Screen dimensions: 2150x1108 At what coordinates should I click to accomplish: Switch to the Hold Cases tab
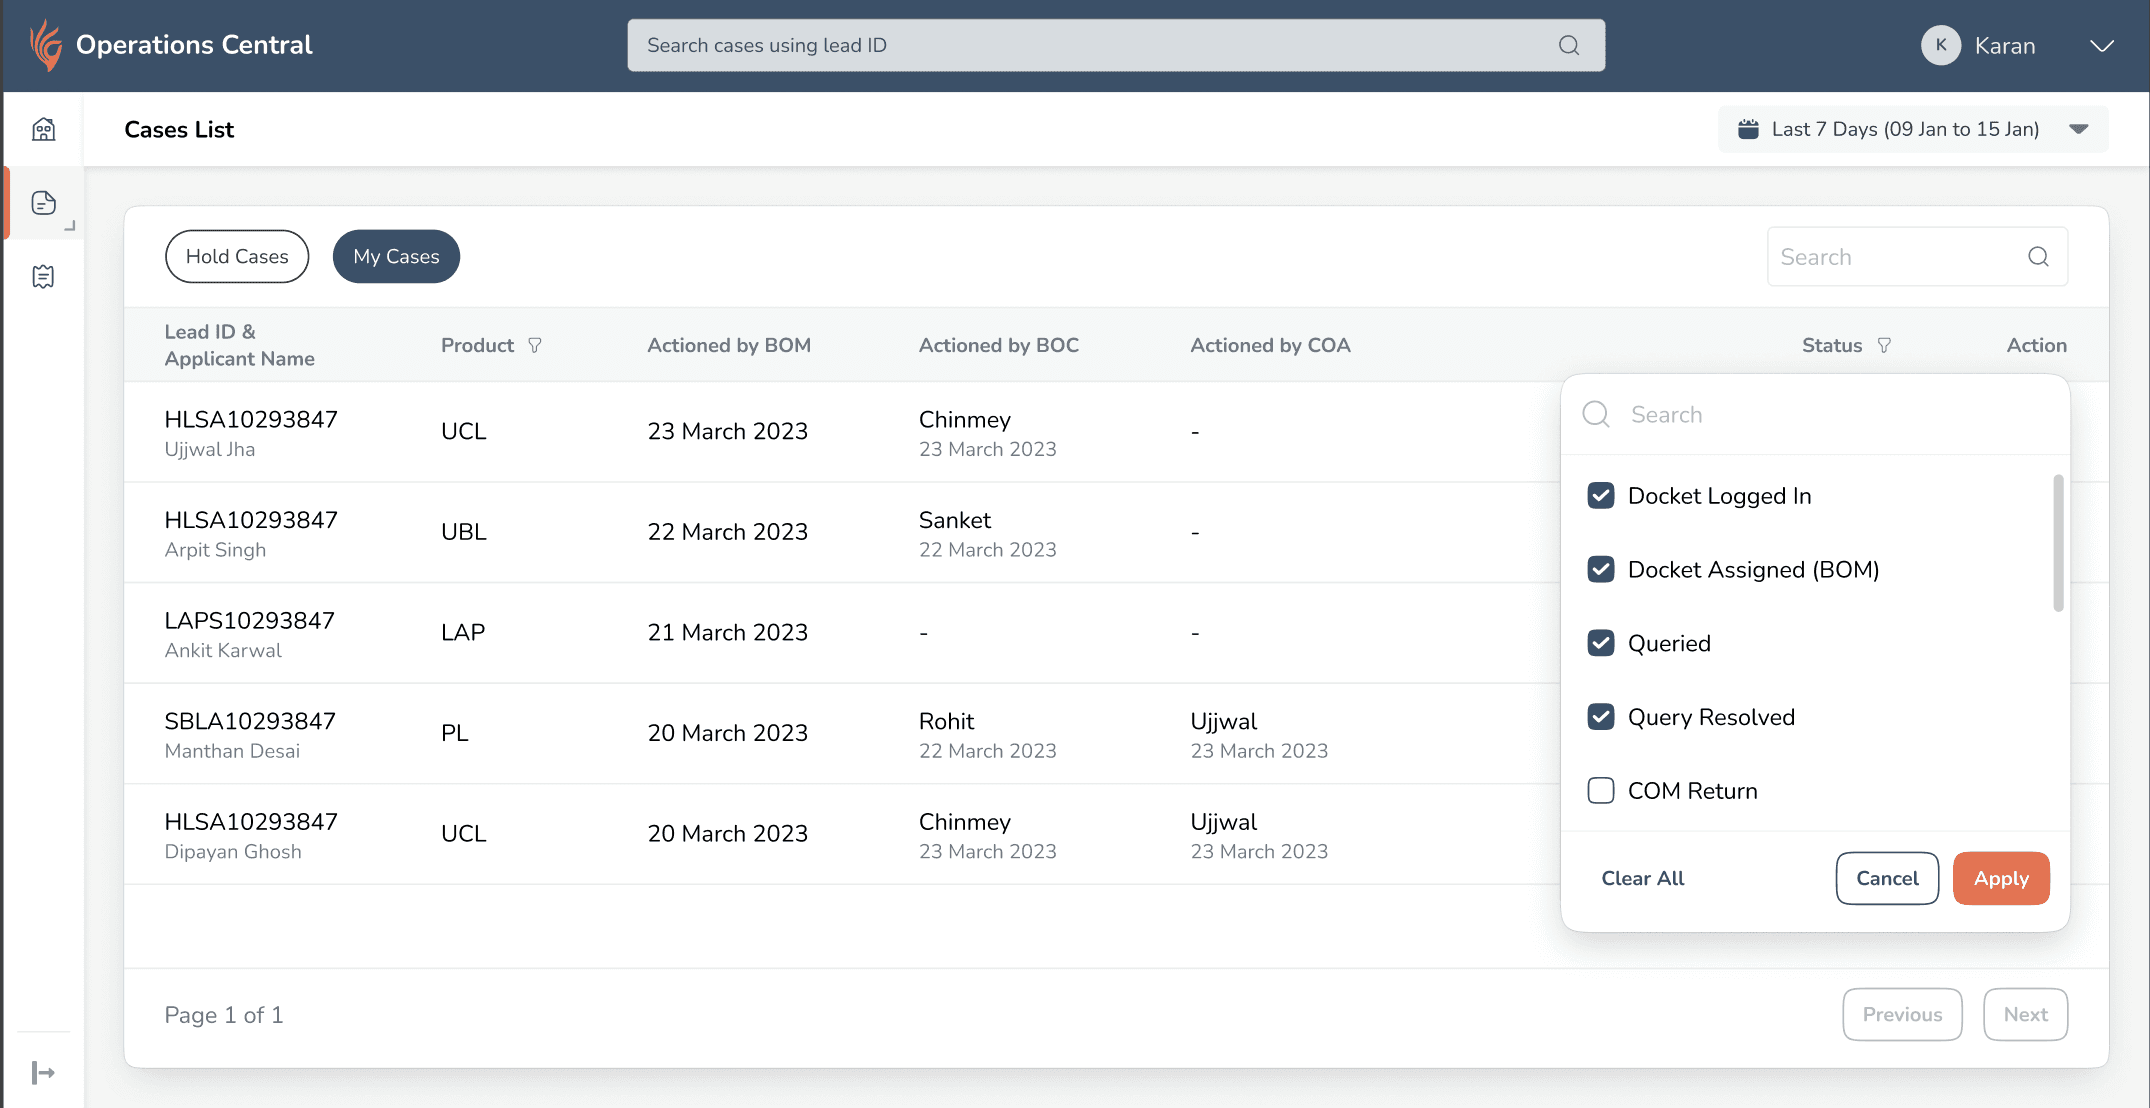pos(237,257)
